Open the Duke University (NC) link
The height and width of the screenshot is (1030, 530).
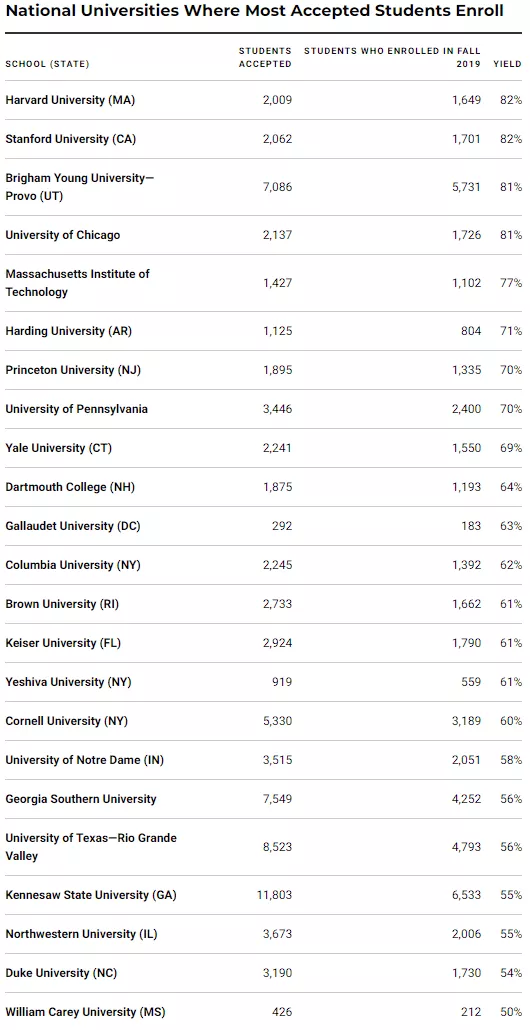point(61,974)
